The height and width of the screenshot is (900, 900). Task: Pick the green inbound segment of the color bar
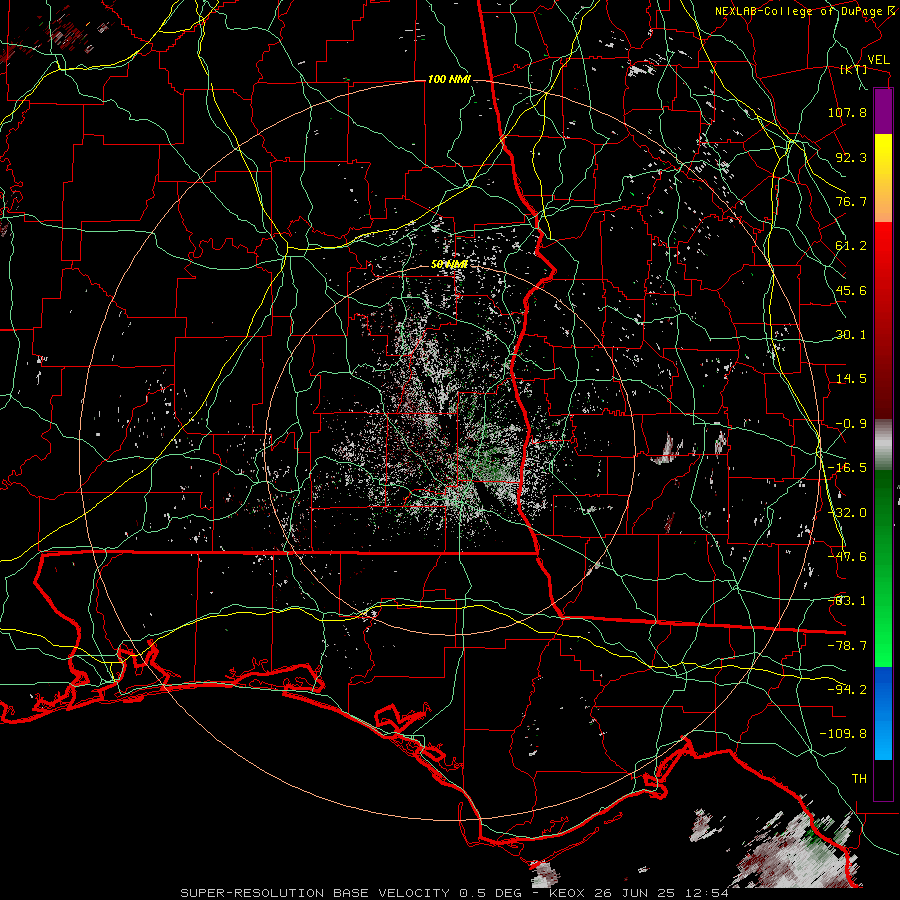point(883,568)
